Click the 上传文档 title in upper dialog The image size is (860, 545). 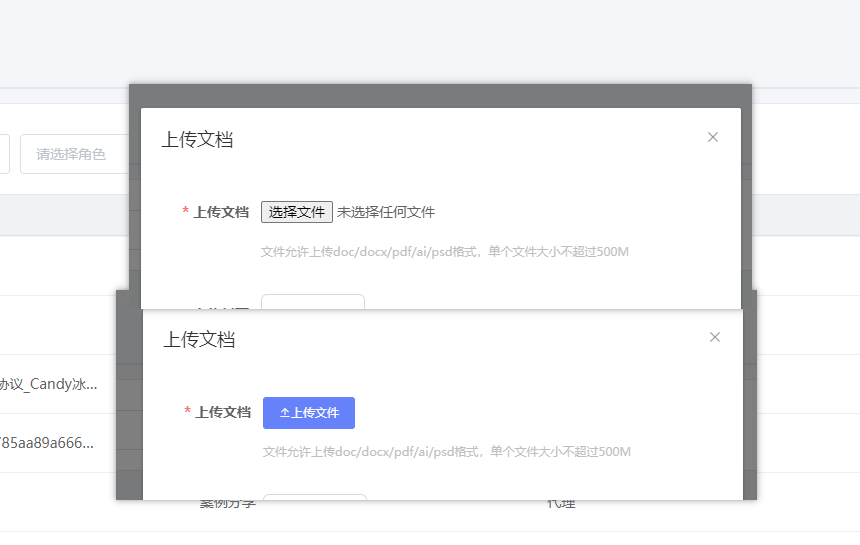click(x=197, y=139)
